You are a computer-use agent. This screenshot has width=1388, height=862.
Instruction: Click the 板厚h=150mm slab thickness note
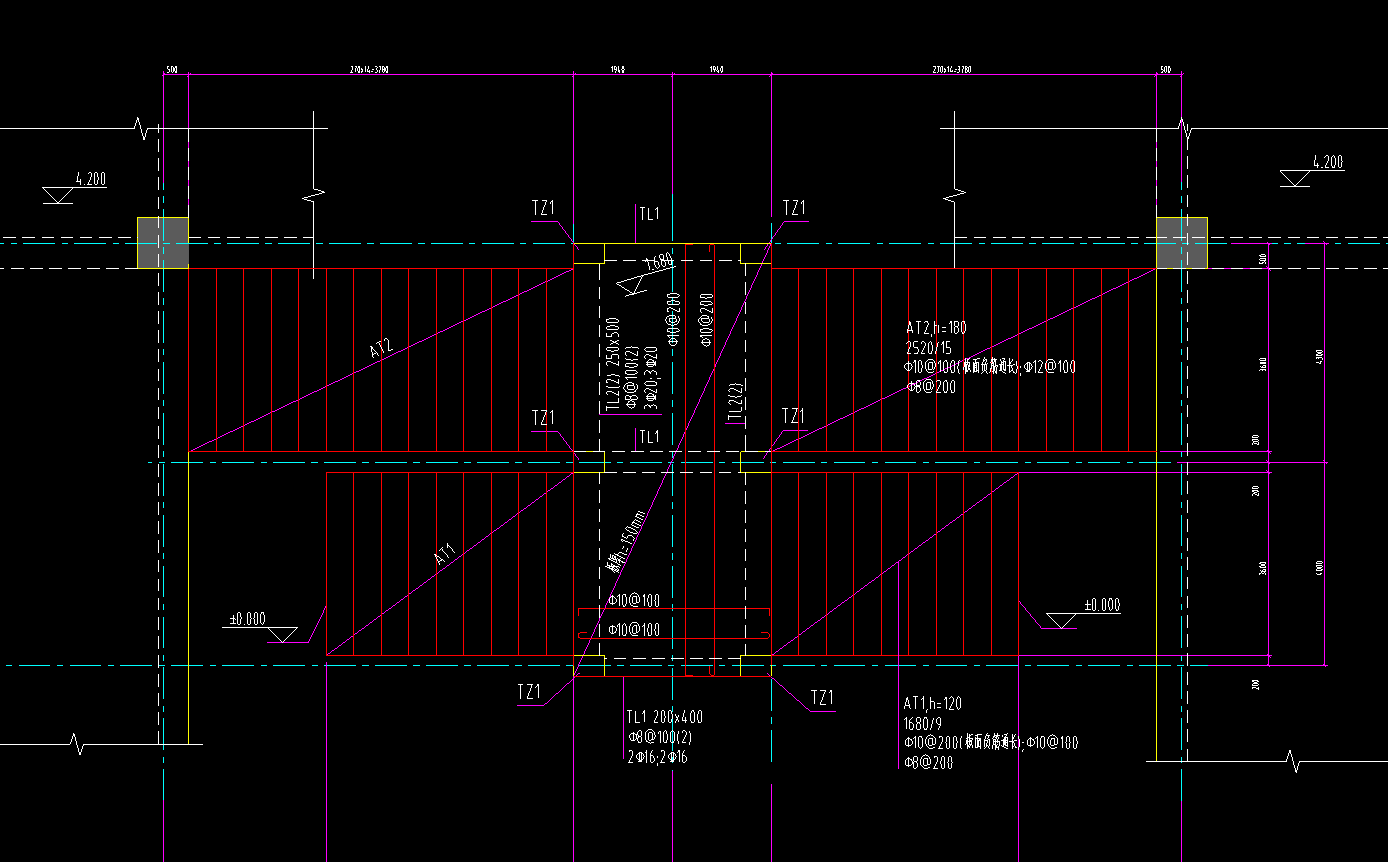pos(627,540)
